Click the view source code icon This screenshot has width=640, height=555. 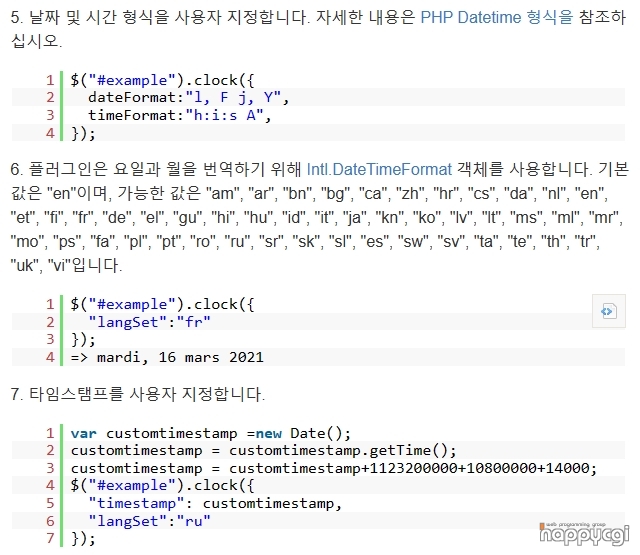(x=609, y=311)
